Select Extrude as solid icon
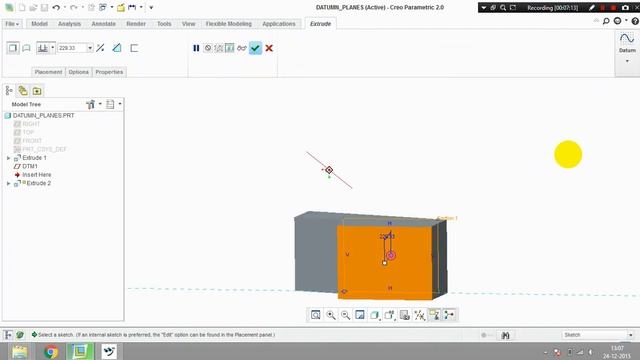Screen dimensions: 640x360 [x=13, y=48]
